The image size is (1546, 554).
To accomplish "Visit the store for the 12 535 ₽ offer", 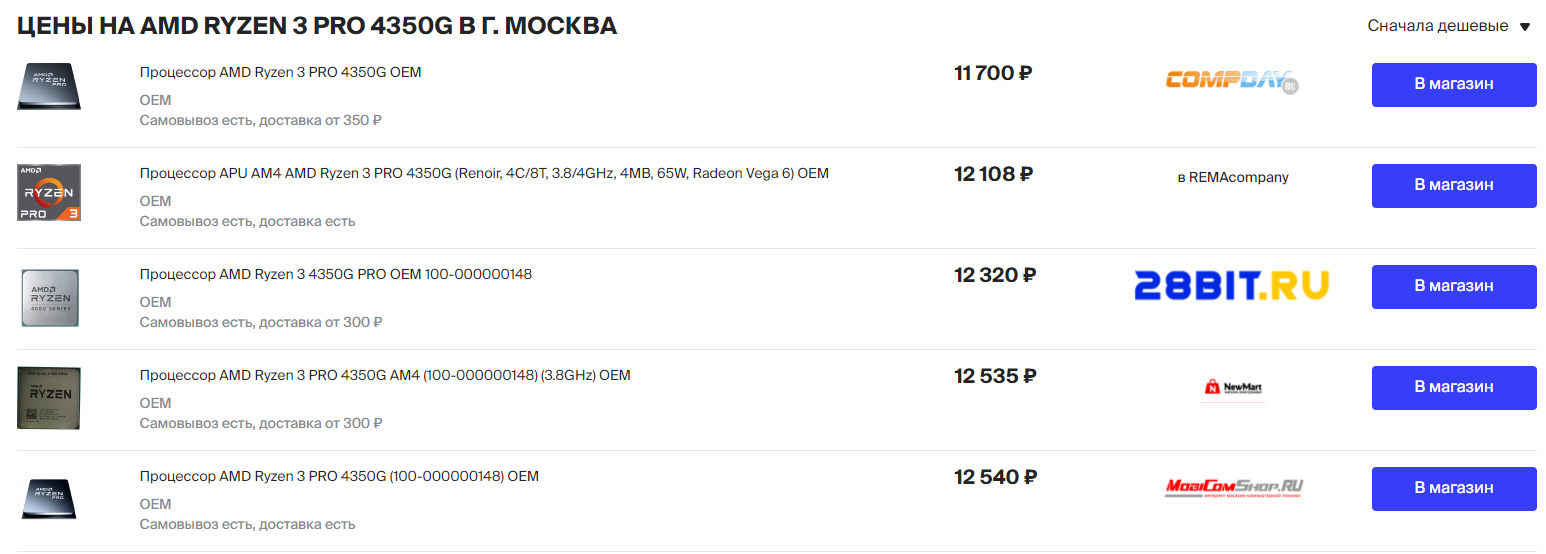I will tap(1453, 387).
